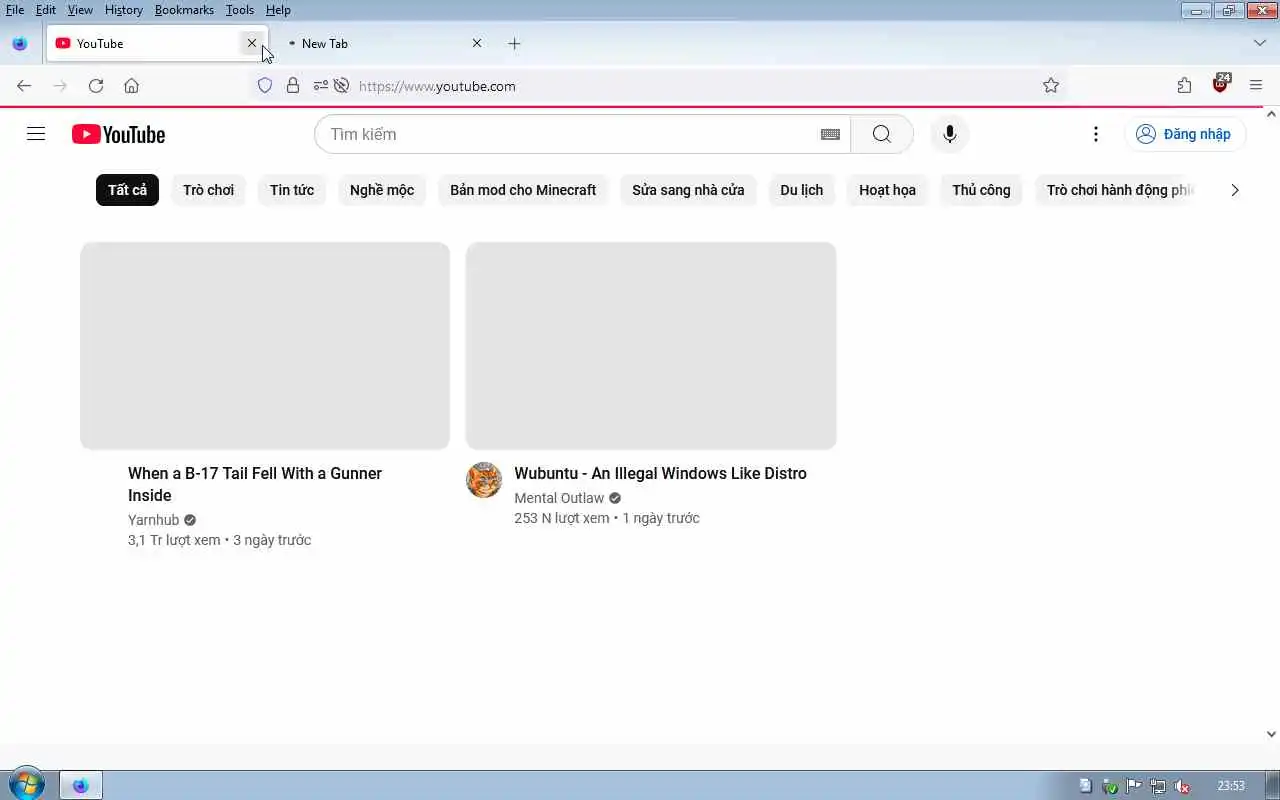This screenshot has height=800, width=1280.
Task: Click the page scrollbar down arrow
Action: tap(1272, 734)
